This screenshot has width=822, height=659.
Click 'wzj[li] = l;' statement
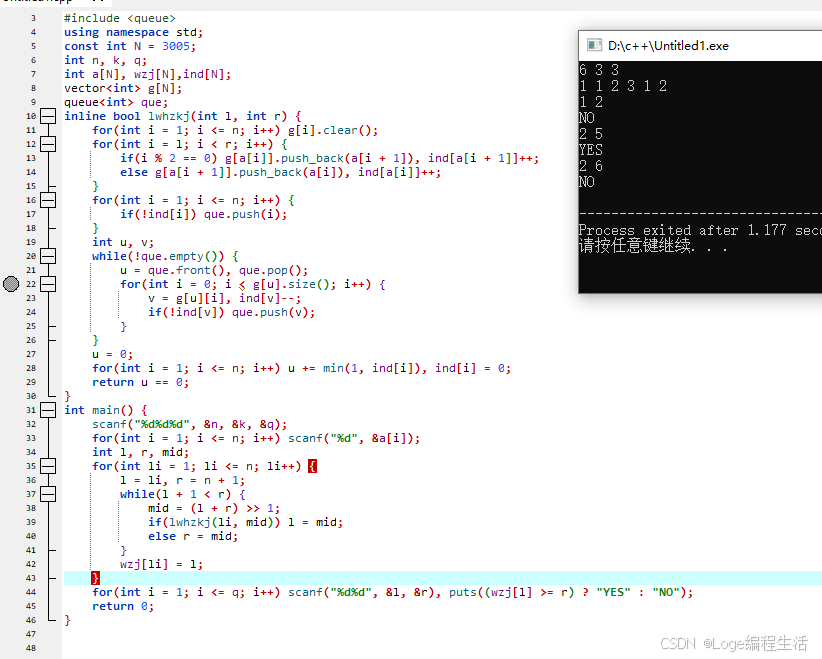161,564
